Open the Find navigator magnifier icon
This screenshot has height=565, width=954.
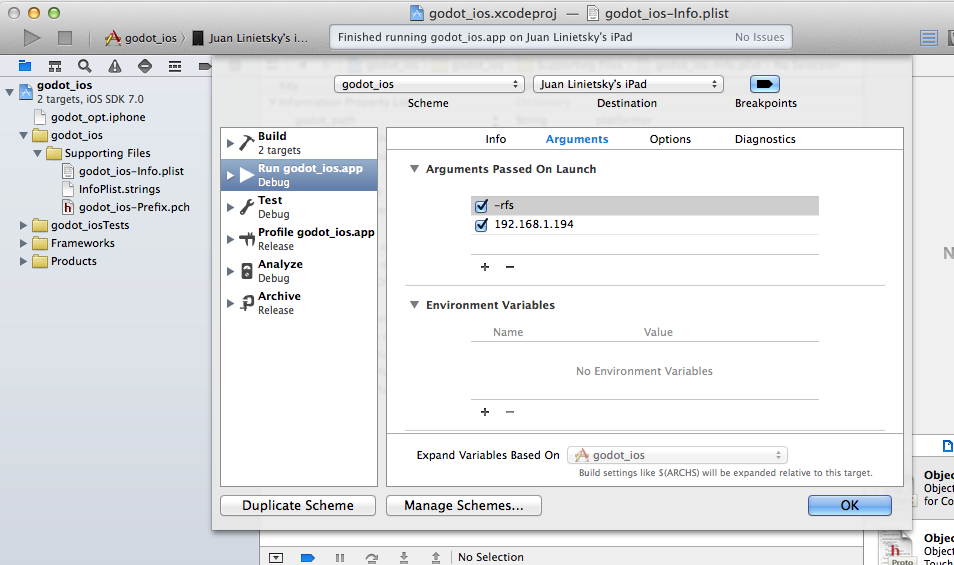pyautogui.click(x=85, y=67)
